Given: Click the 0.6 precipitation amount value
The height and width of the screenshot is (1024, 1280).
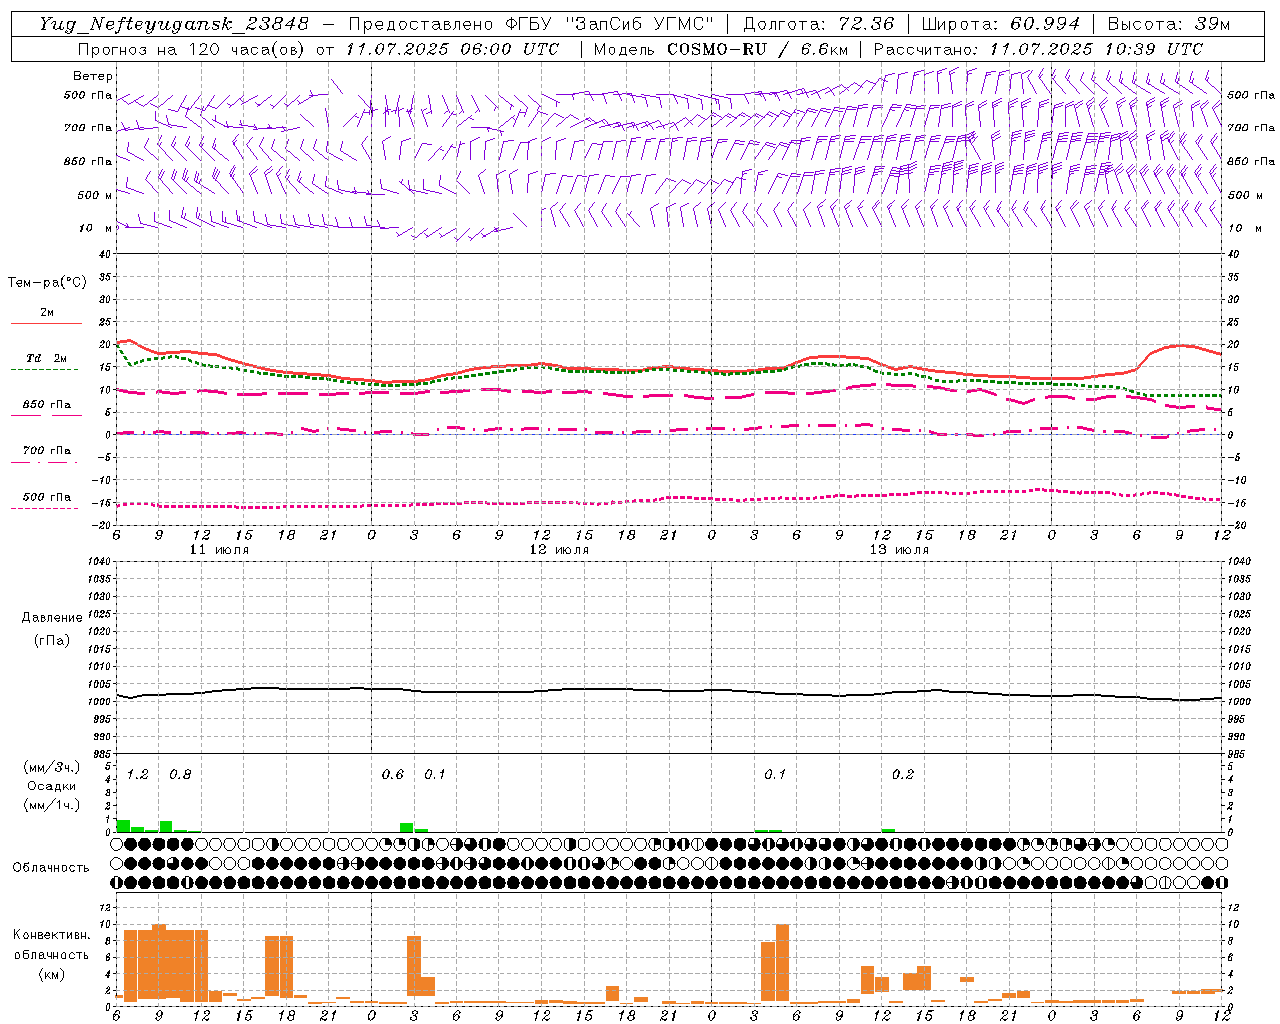Looking at the screenshot, I should coord(393,775).
